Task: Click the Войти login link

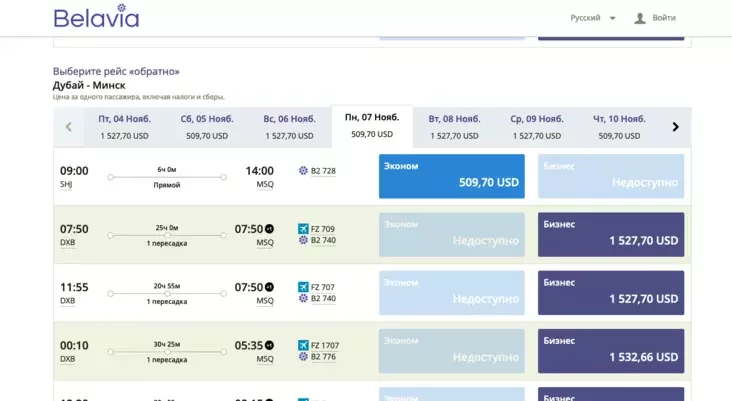Action: tap(664, 18)
